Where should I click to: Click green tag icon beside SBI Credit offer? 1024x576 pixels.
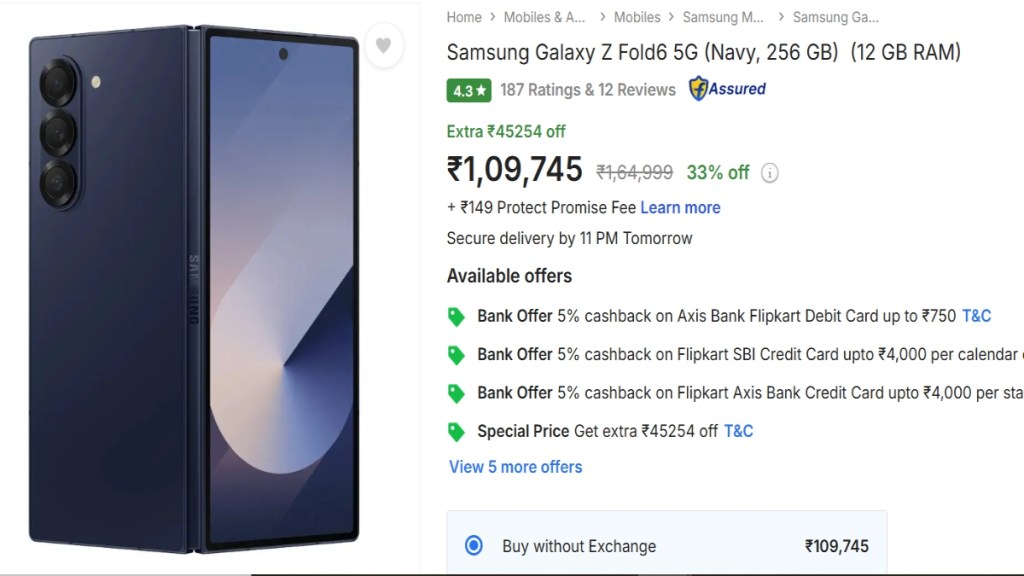point(456,355)
